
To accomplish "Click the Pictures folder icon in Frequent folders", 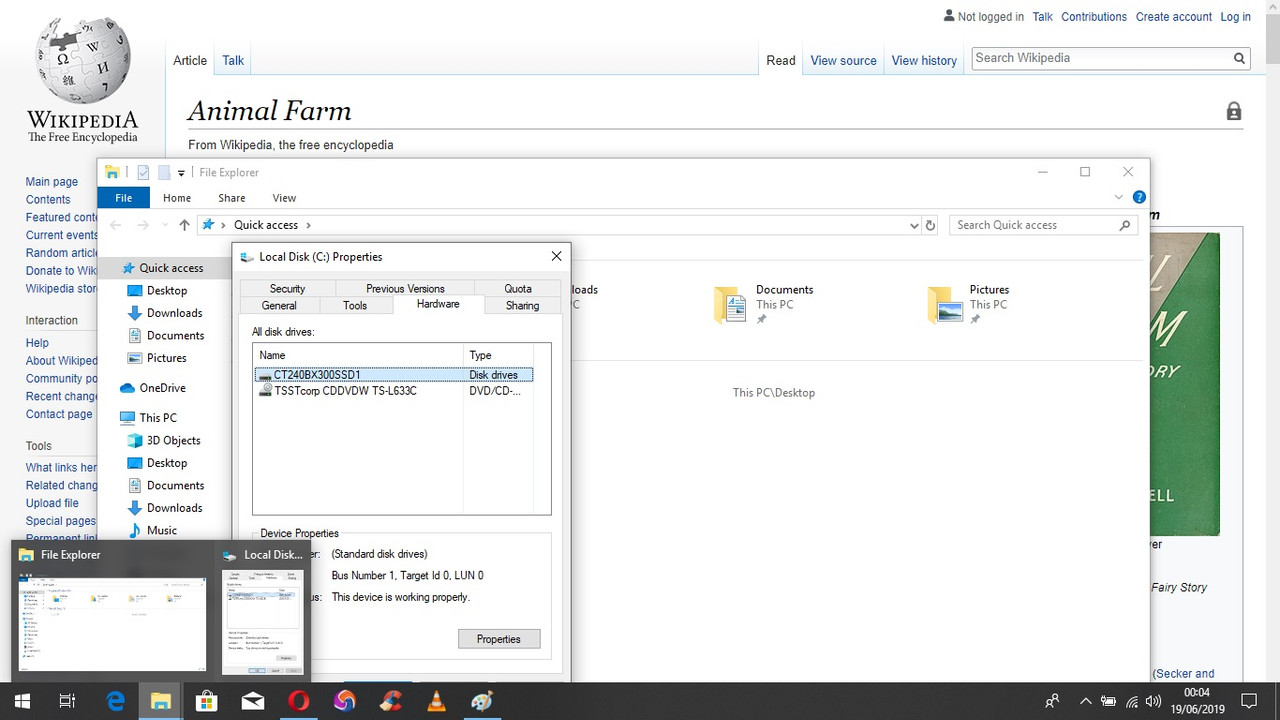I will (945, 304).
